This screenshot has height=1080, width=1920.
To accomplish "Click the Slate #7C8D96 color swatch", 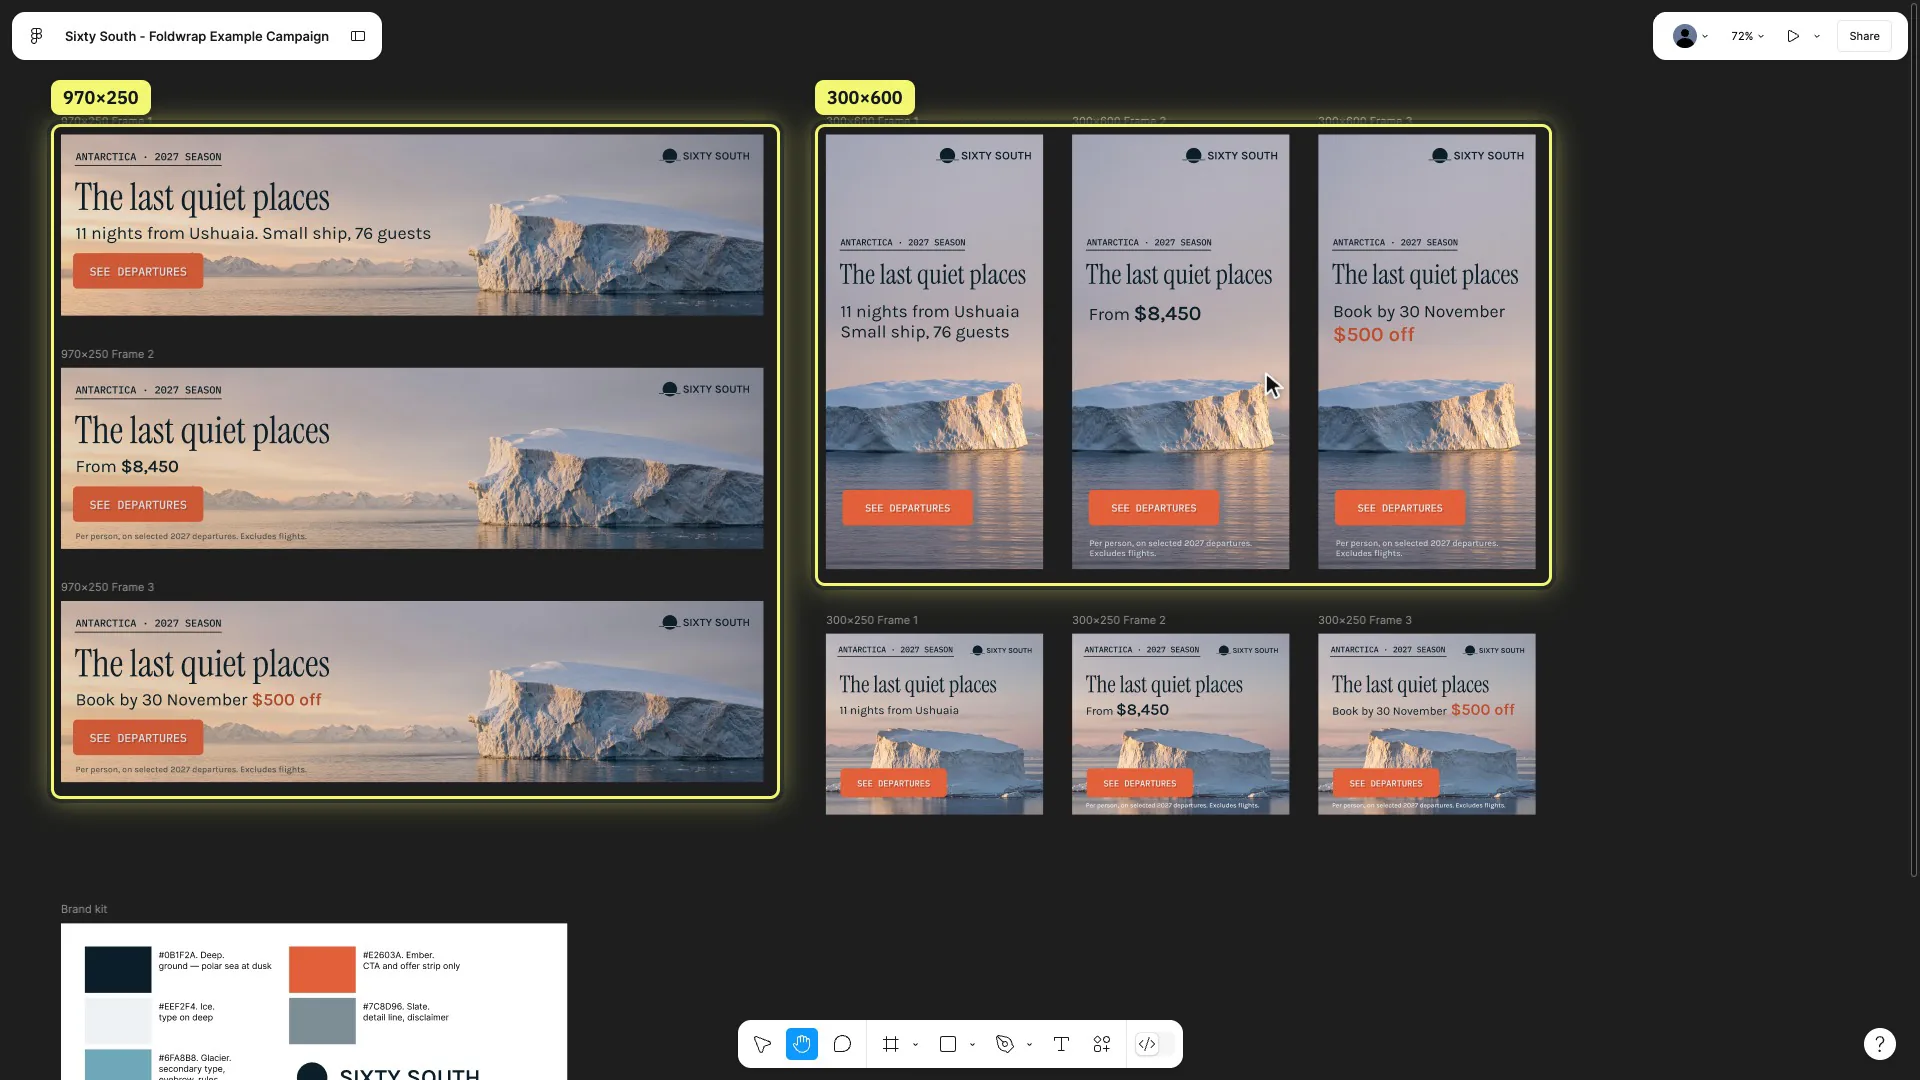I will pos(322,1020).
